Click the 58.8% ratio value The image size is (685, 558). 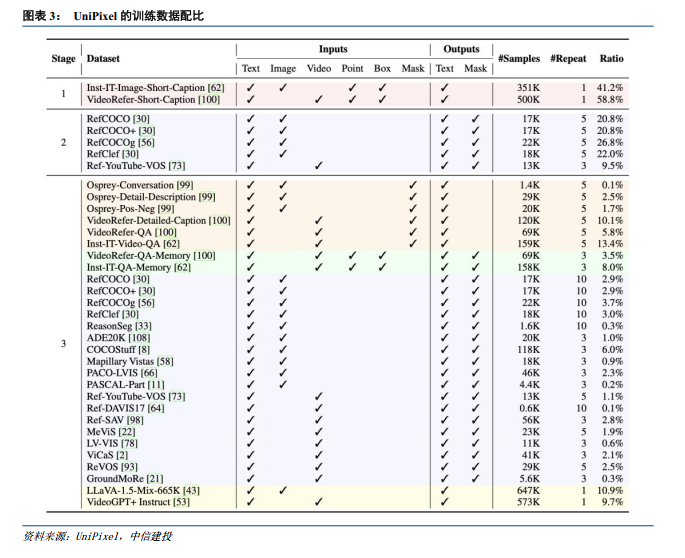coord(610,100)
